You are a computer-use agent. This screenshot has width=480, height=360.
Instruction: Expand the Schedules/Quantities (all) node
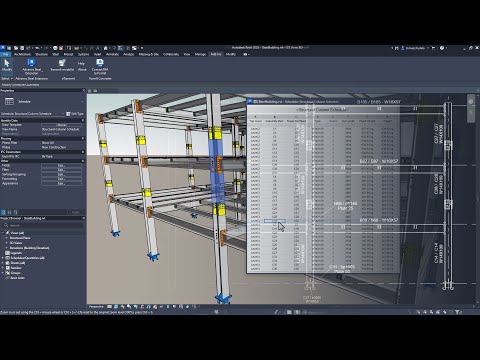click(3, 258)
